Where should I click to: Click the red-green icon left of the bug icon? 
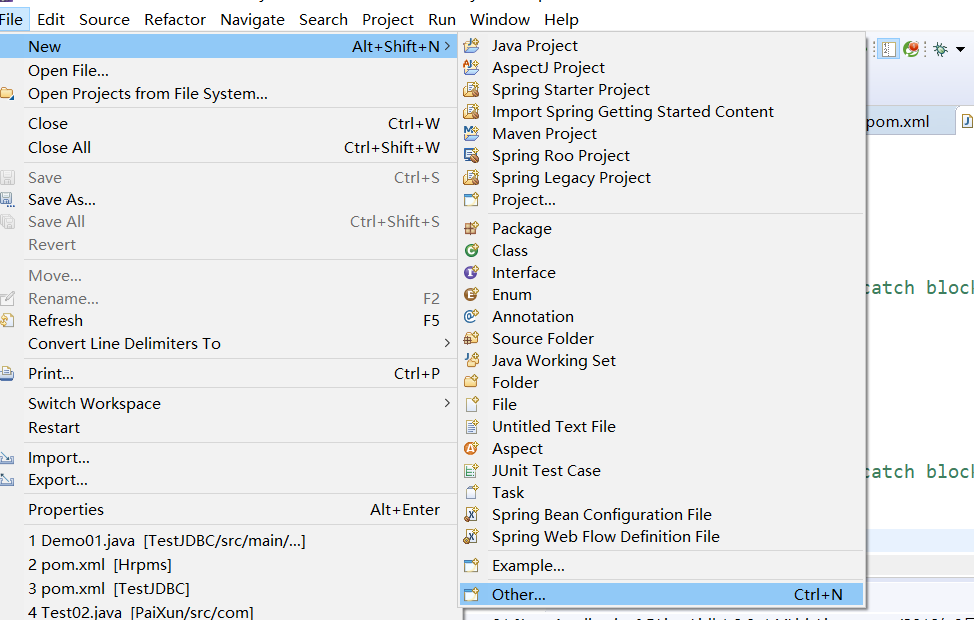pos(911,49)
